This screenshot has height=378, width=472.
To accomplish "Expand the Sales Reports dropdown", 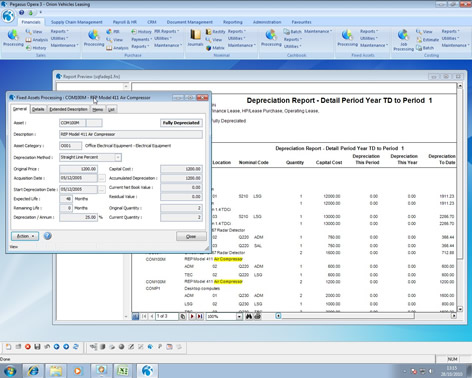I will (x=59, y=31).
